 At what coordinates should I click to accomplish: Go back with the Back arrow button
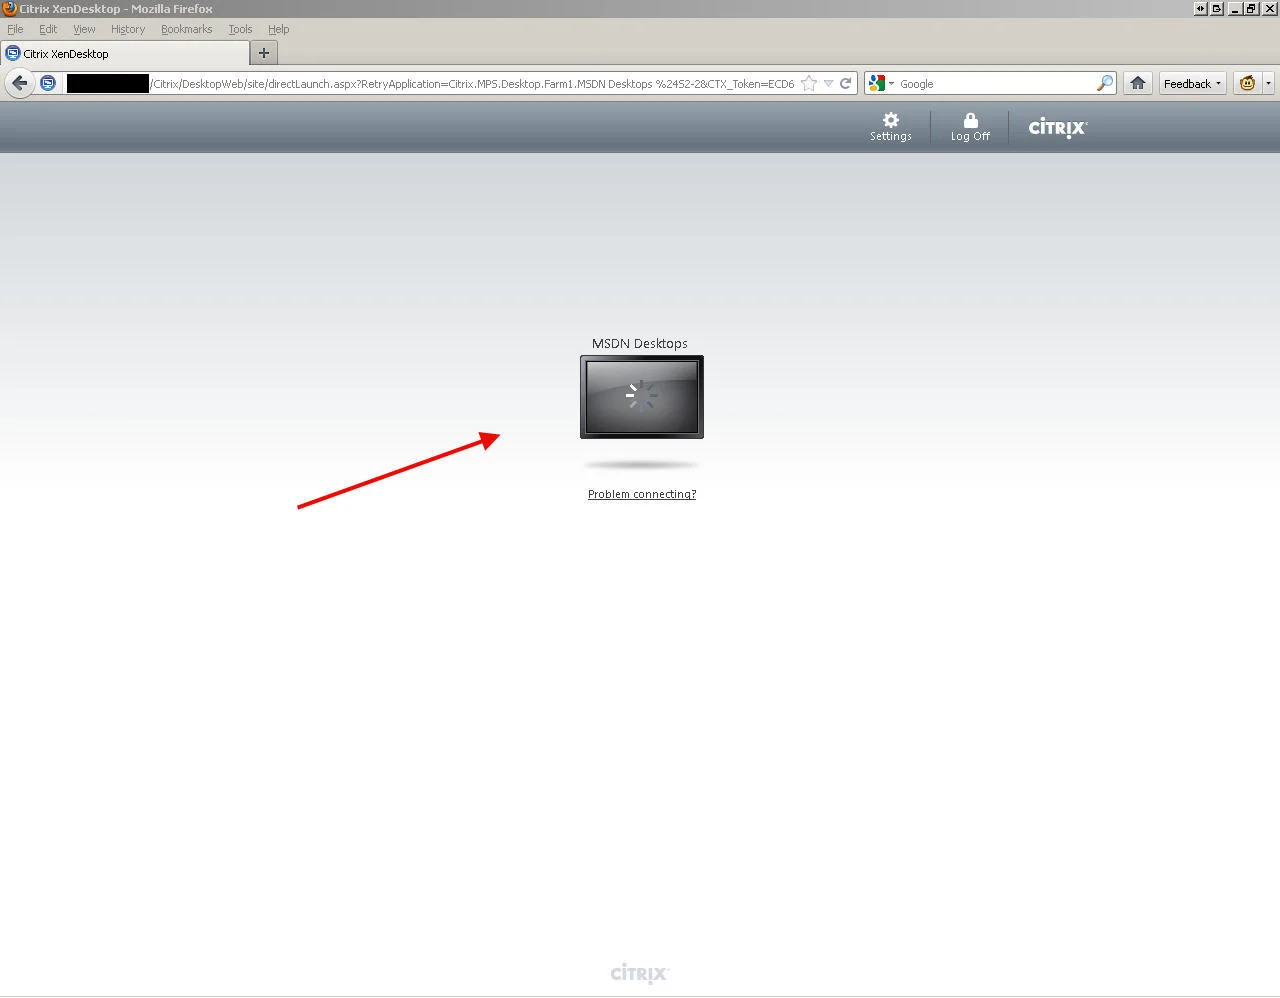point(19,84)
